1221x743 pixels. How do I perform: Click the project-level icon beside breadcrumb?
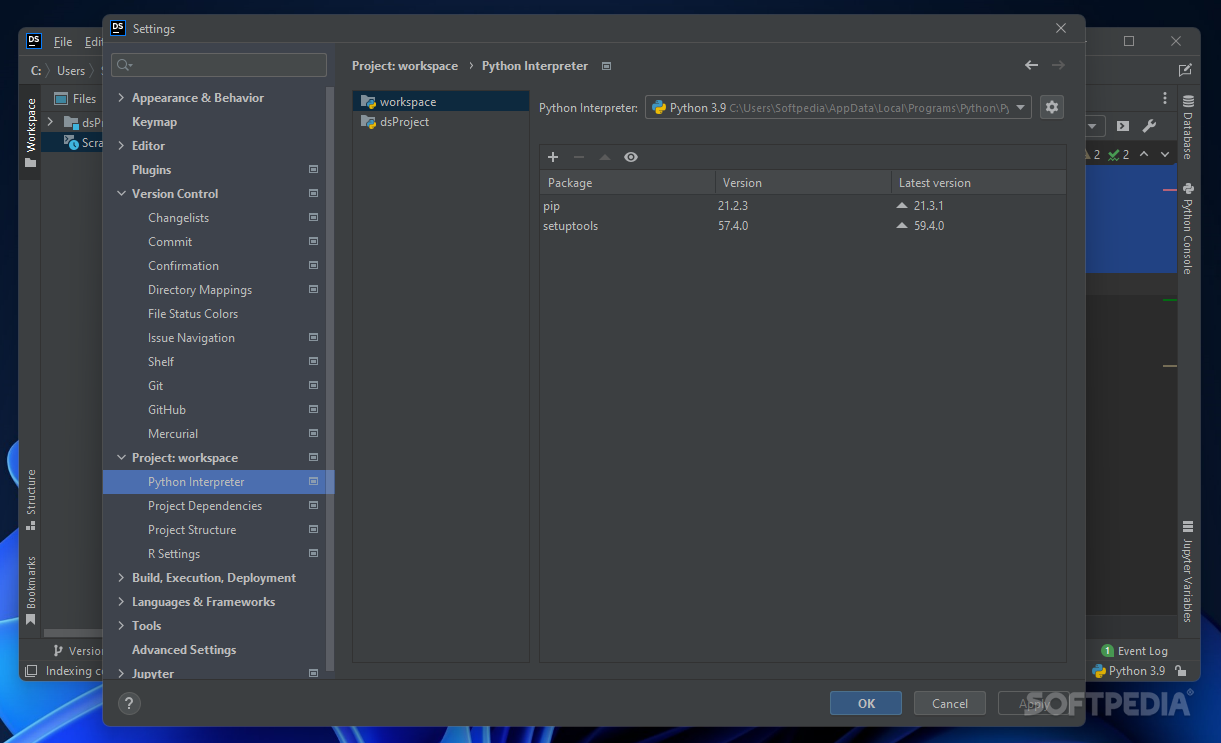click(607, 66)
